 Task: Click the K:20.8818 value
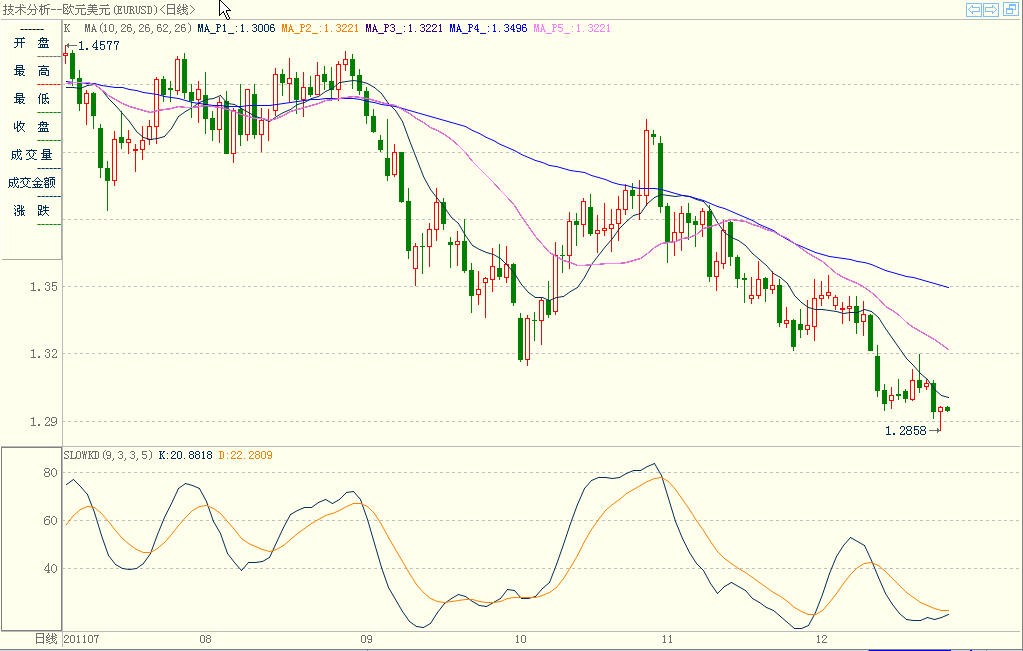pos(185,455)
